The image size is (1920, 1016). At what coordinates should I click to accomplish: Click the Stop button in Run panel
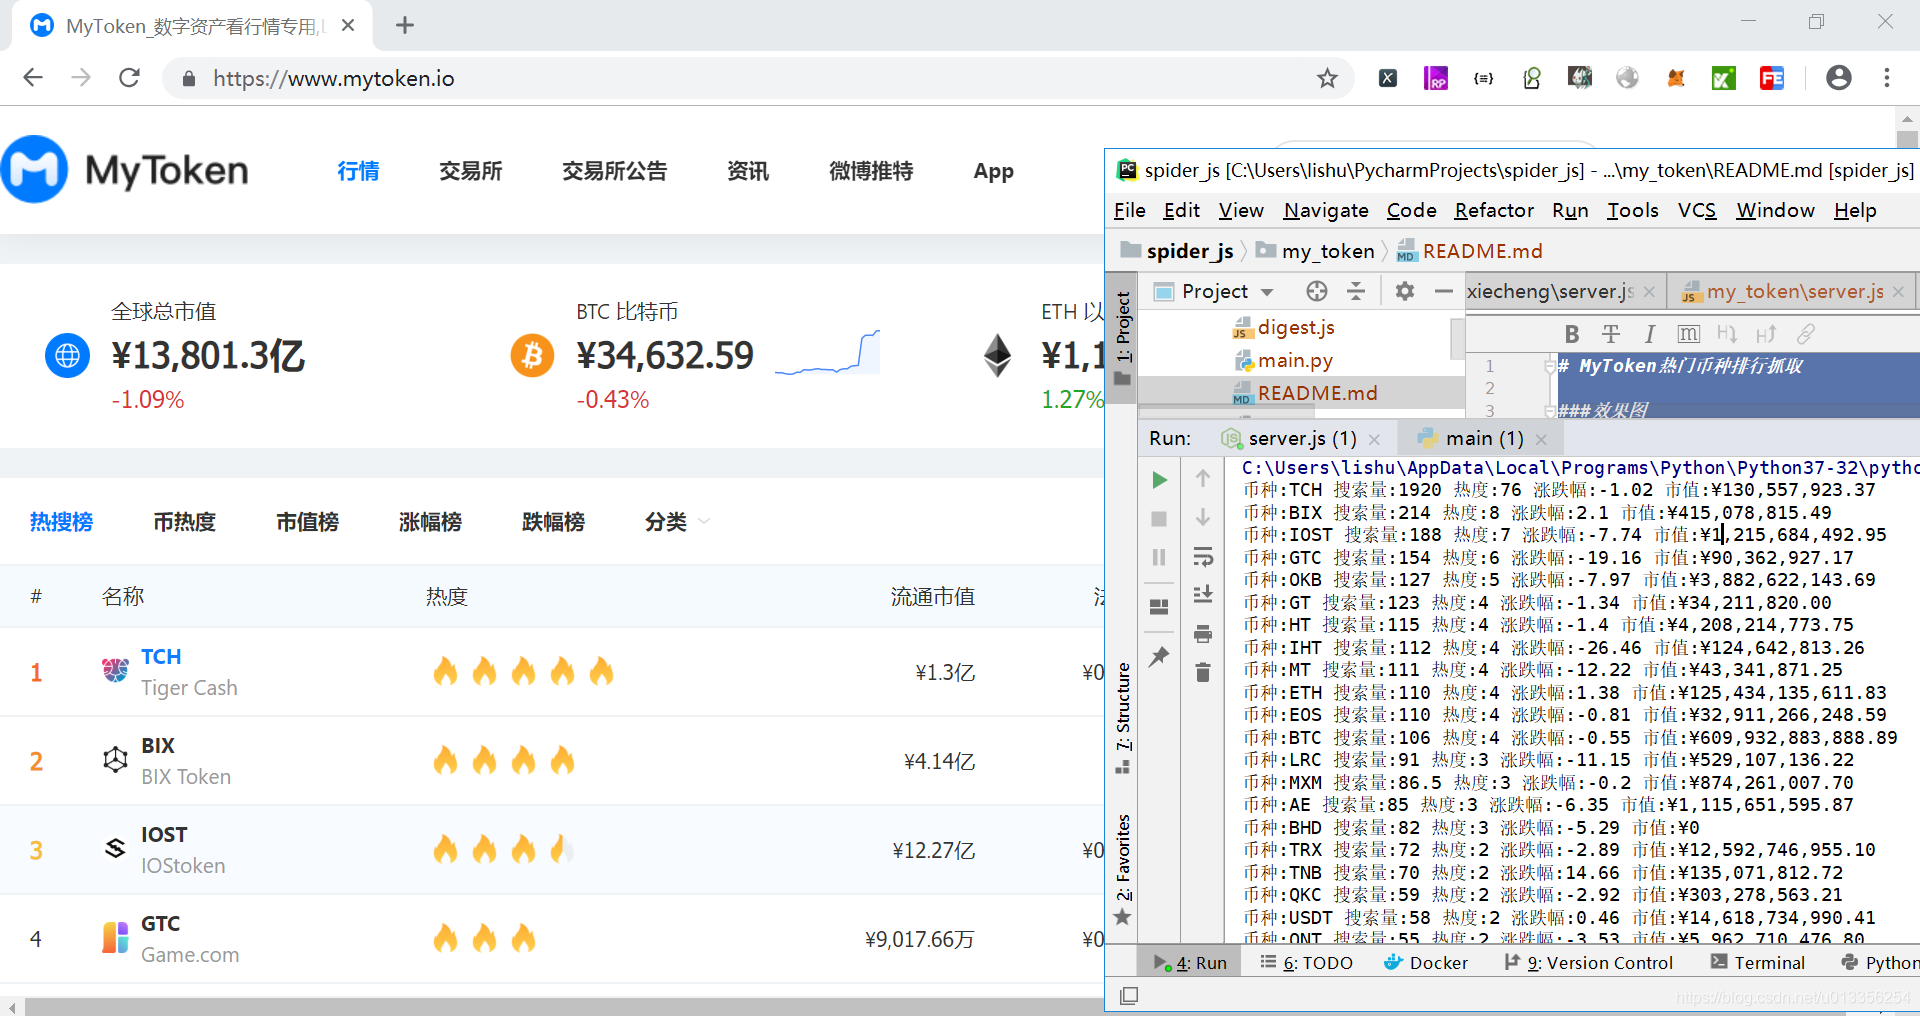[x=1159, y=519]
